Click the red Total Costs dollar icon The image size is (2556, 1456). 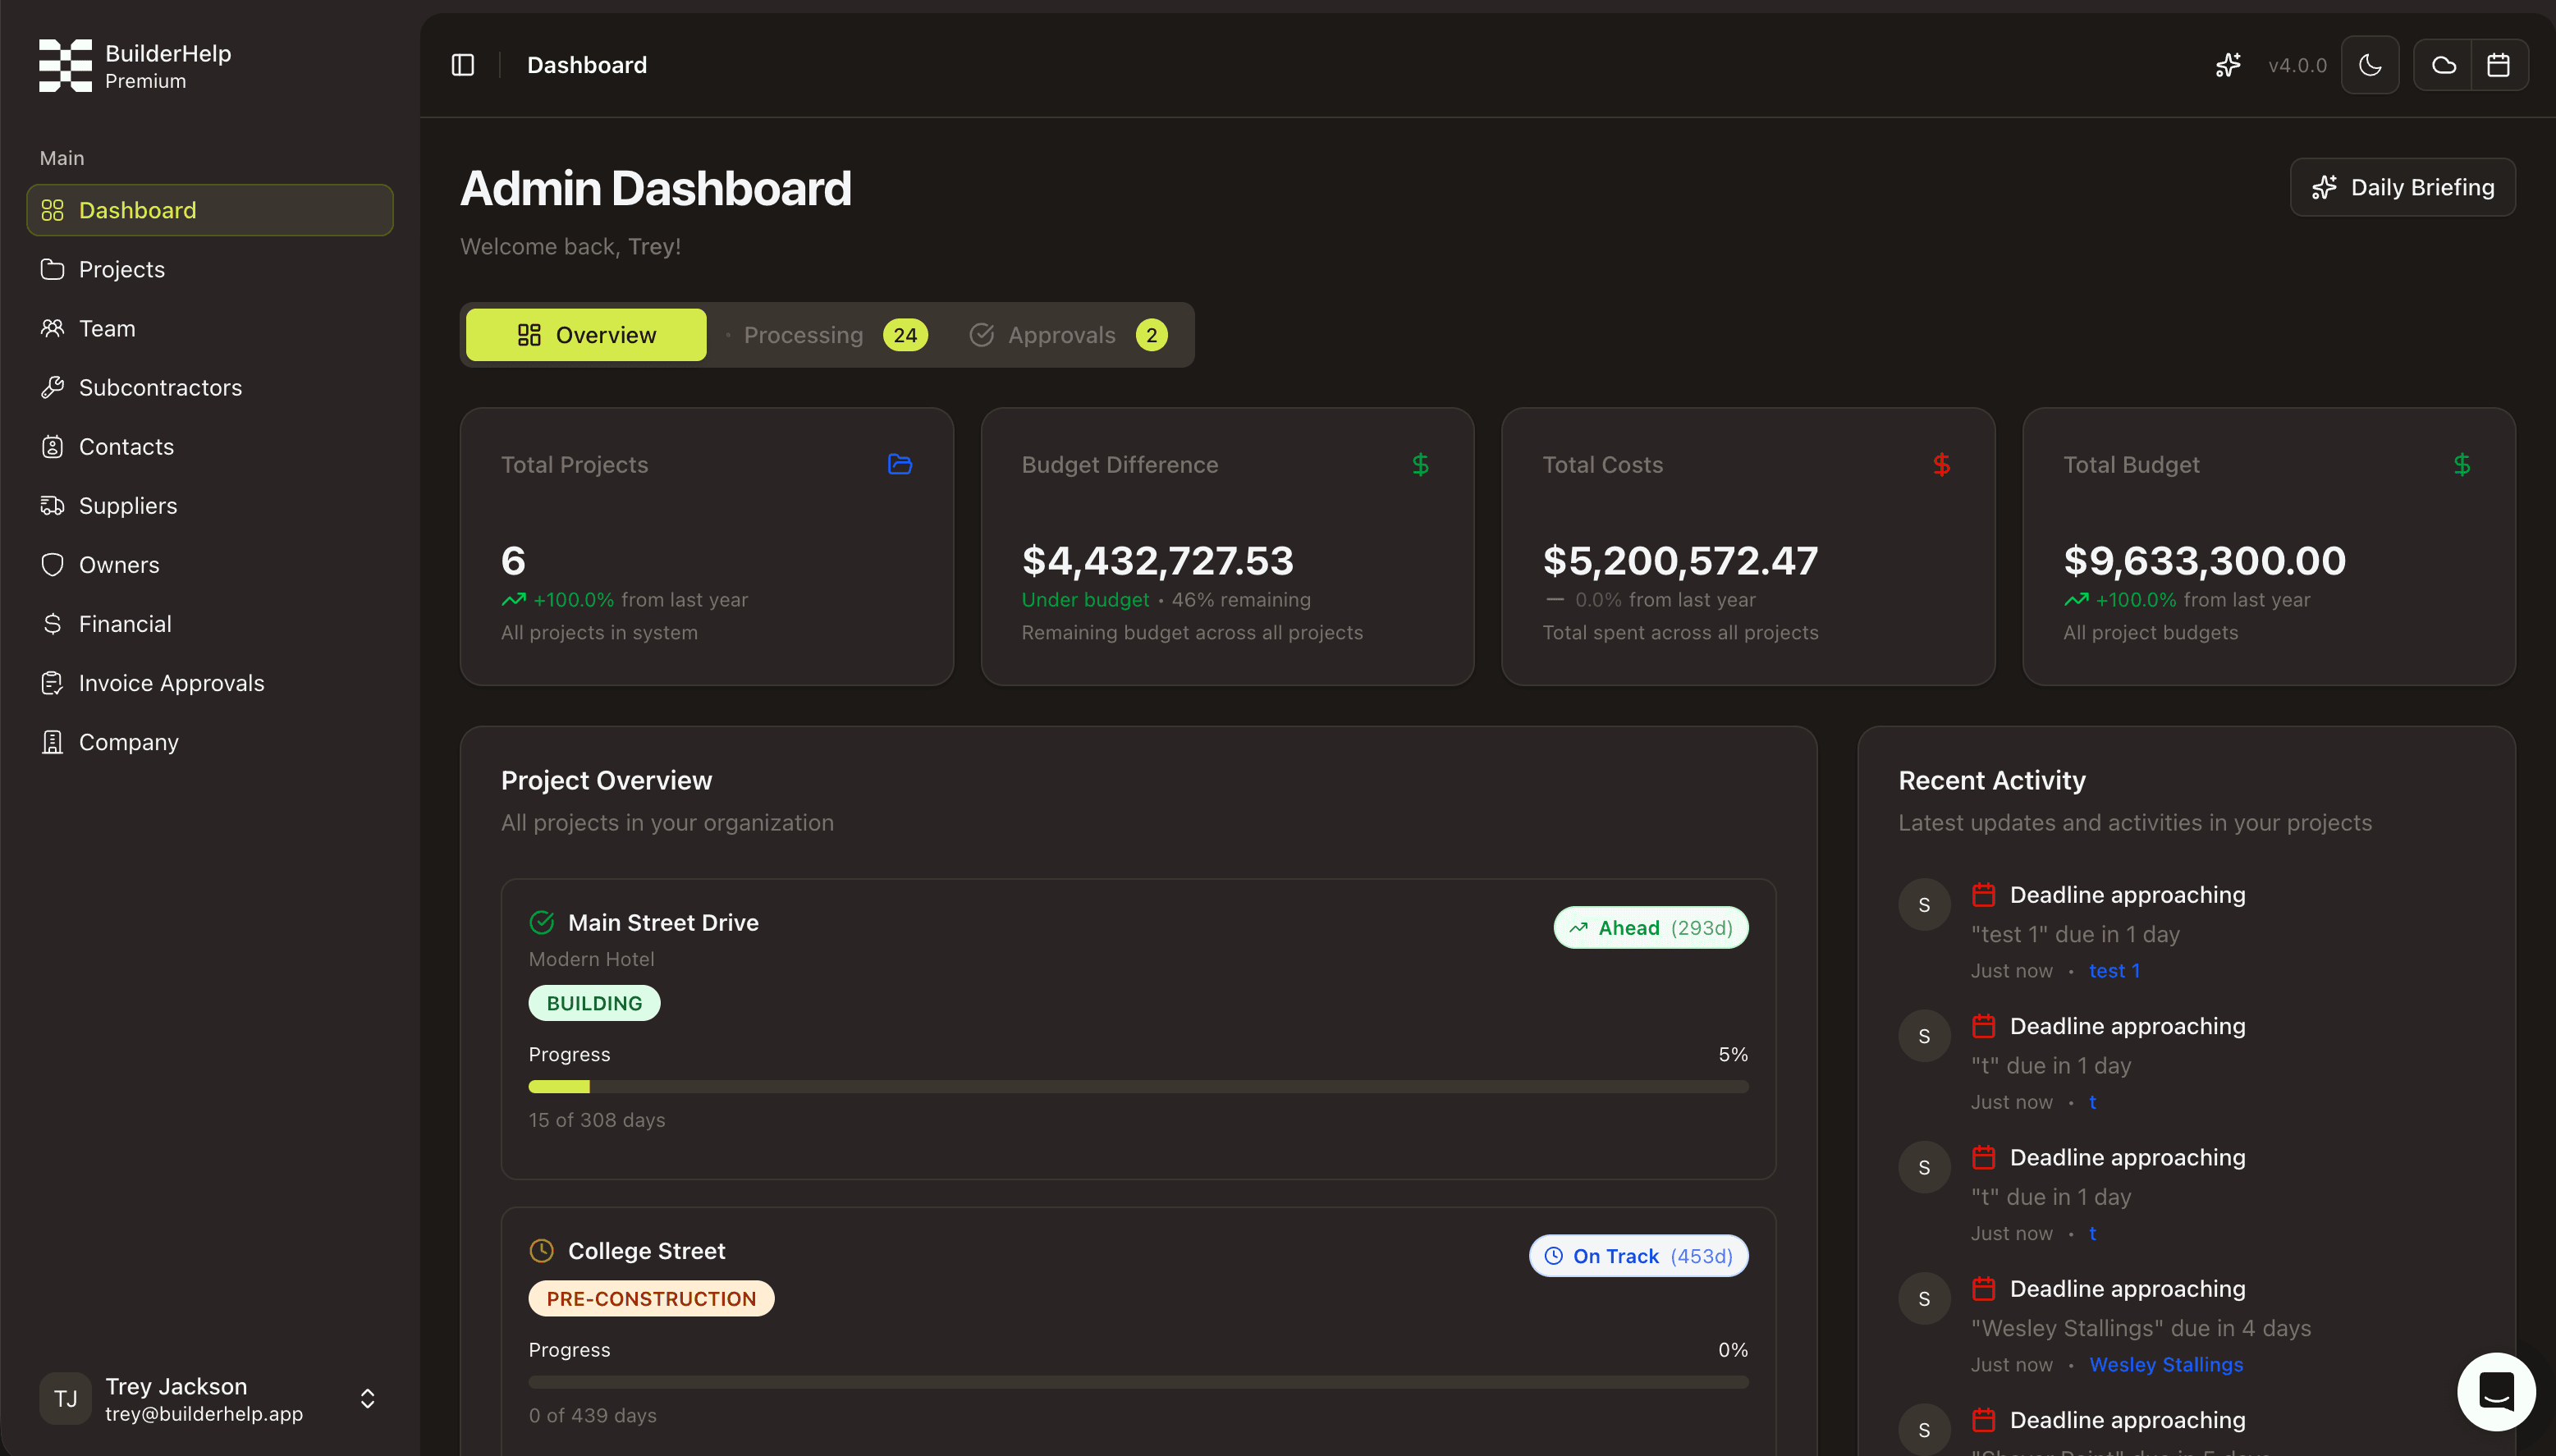click(x=1941, y=464)
